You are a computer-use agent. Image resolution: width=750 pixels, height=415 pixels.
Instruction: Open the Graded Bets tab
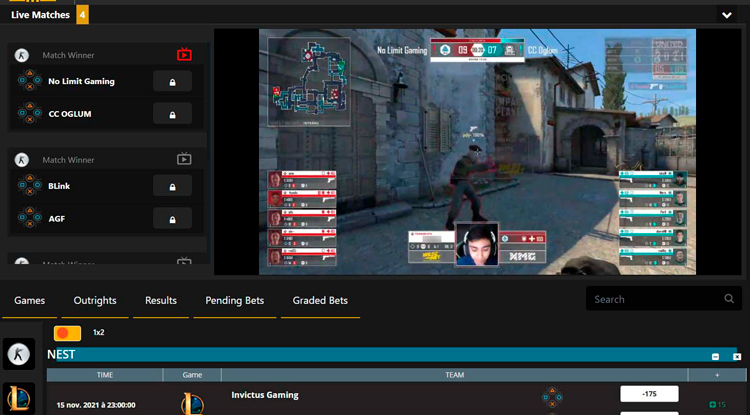[x=320, y=301]
